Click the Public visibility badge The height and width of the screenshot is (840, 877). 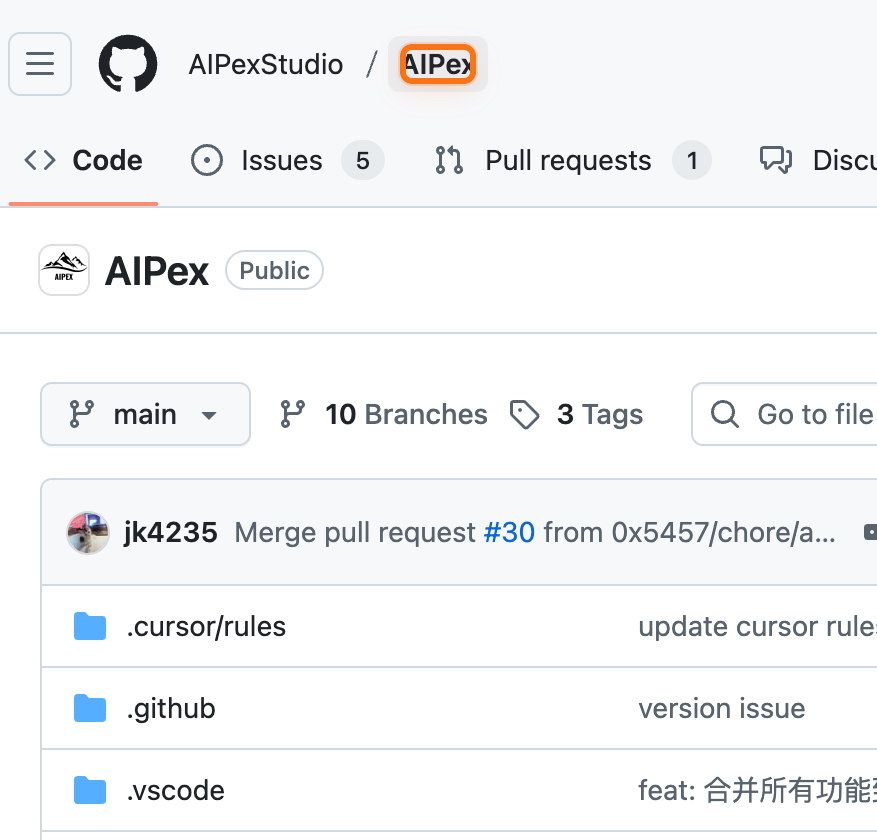274,269
